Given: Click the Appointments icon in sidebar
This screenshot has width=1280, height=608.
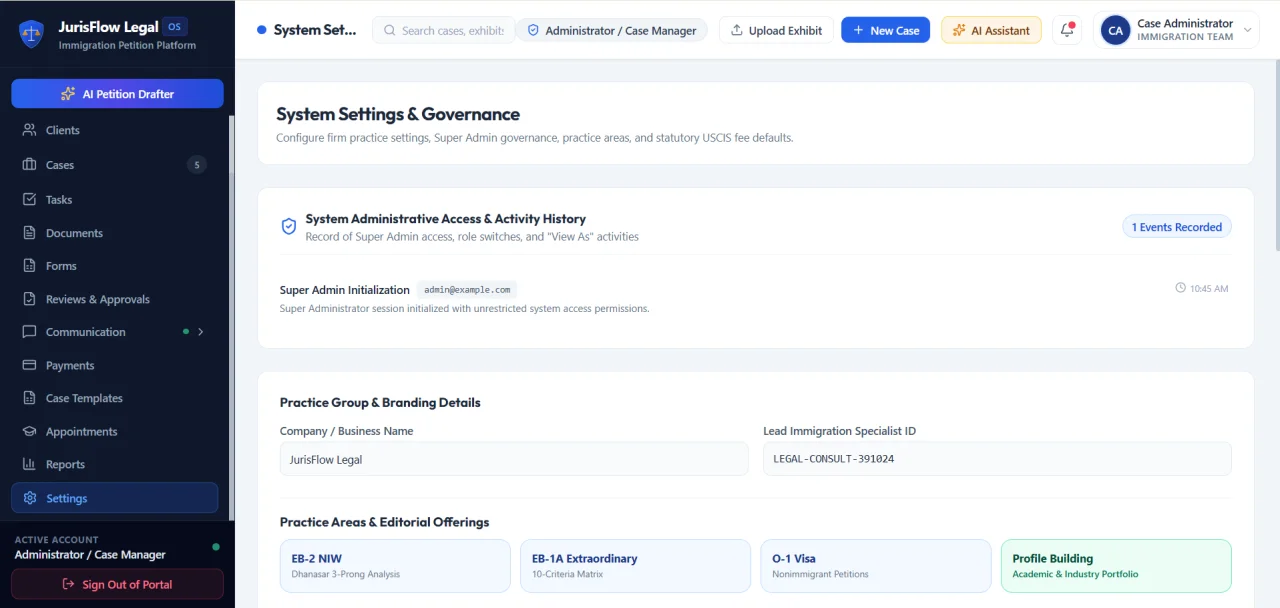Looking at the screenshot, I should tap(29, 431).
